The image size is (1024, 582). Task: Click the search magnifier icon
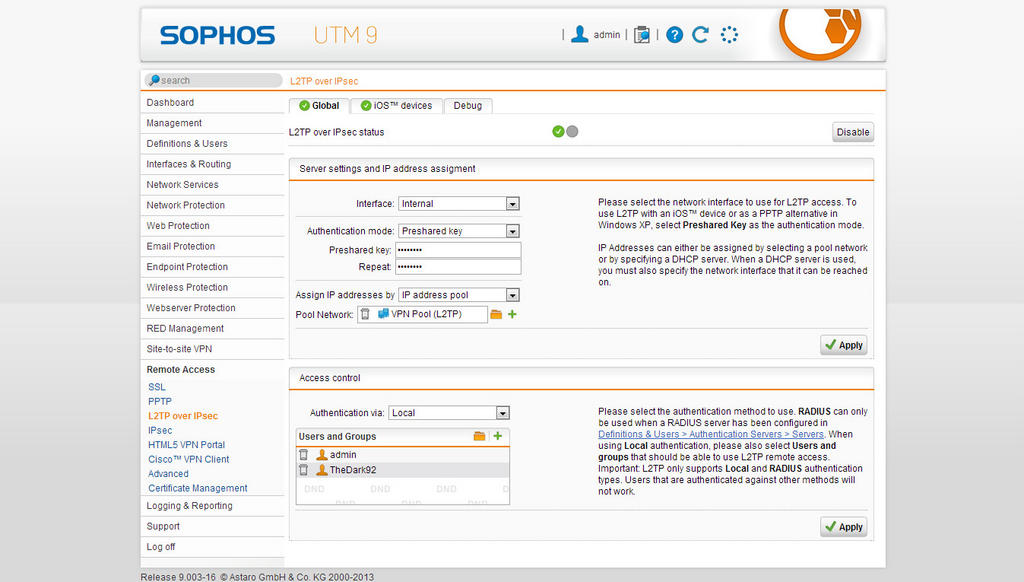click(x=153, y=80)
